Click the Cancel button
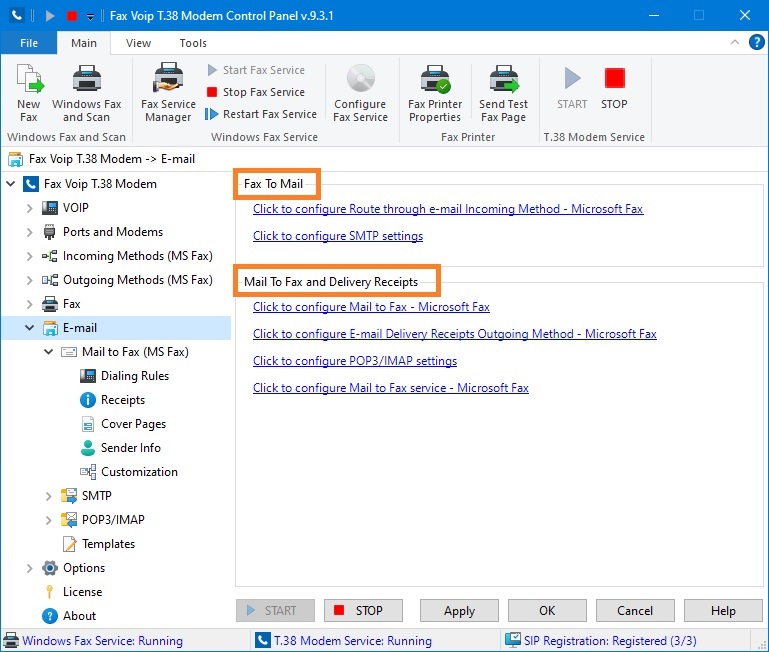Screen dimensions: 769x652 tap(635, 611)
